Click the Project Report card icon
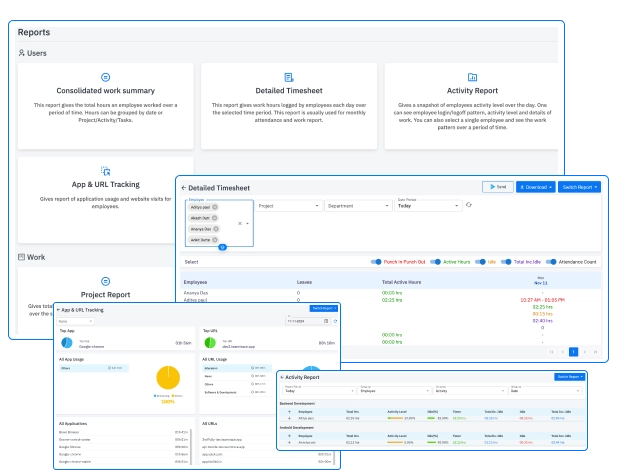The width and height of the screenshot is (617, 472). pos(106,282)
